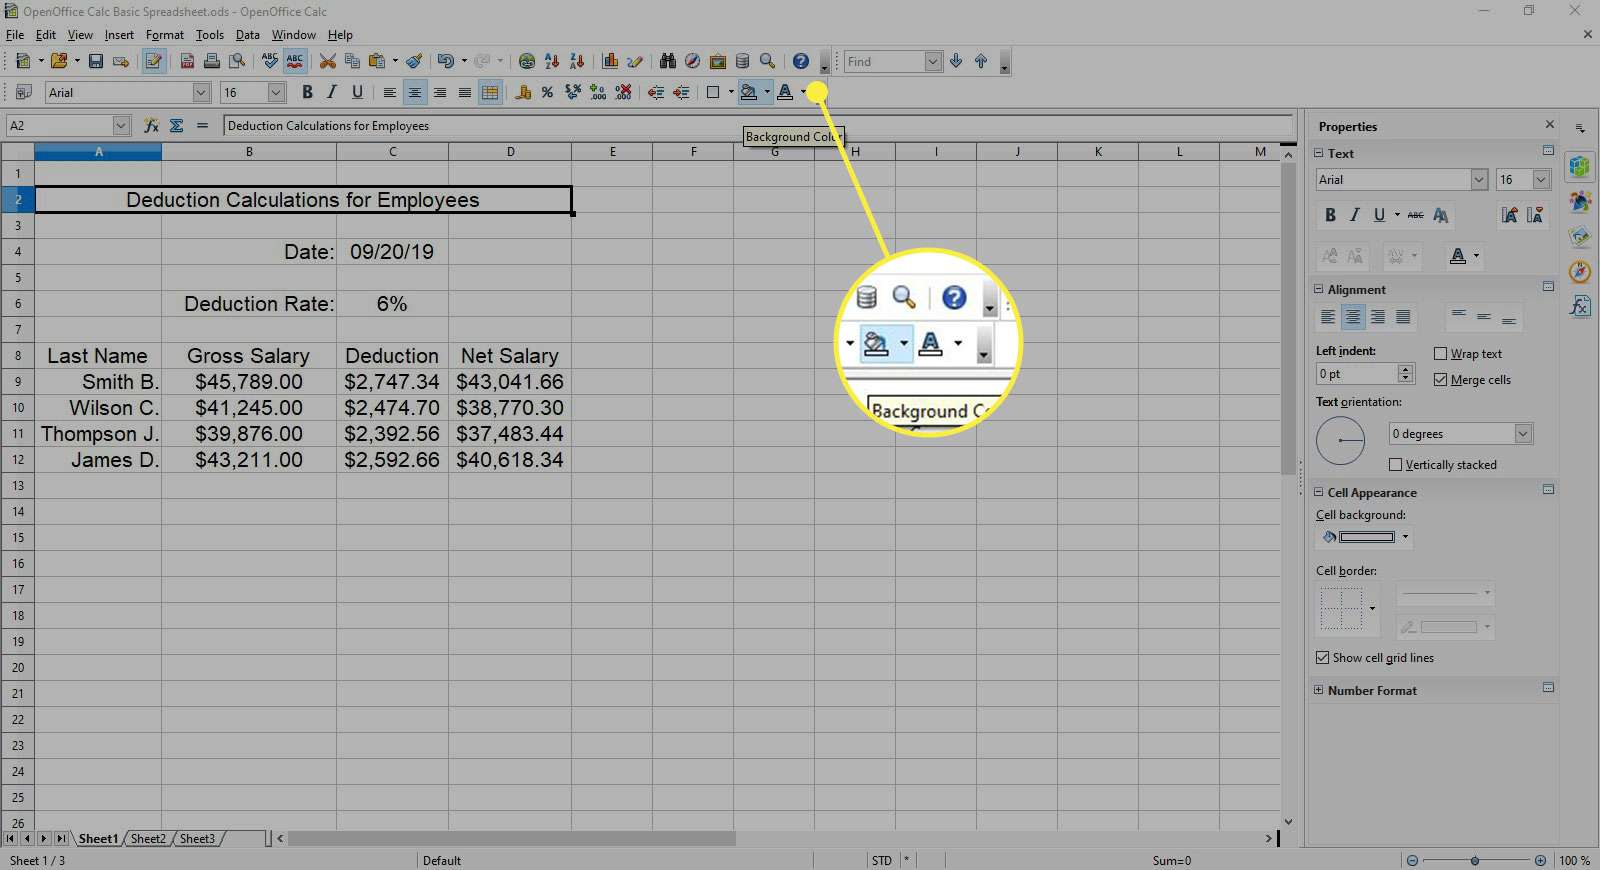Run the Spelling check
The height and width of the screenshot is (870, 1600).
(270, 61)
